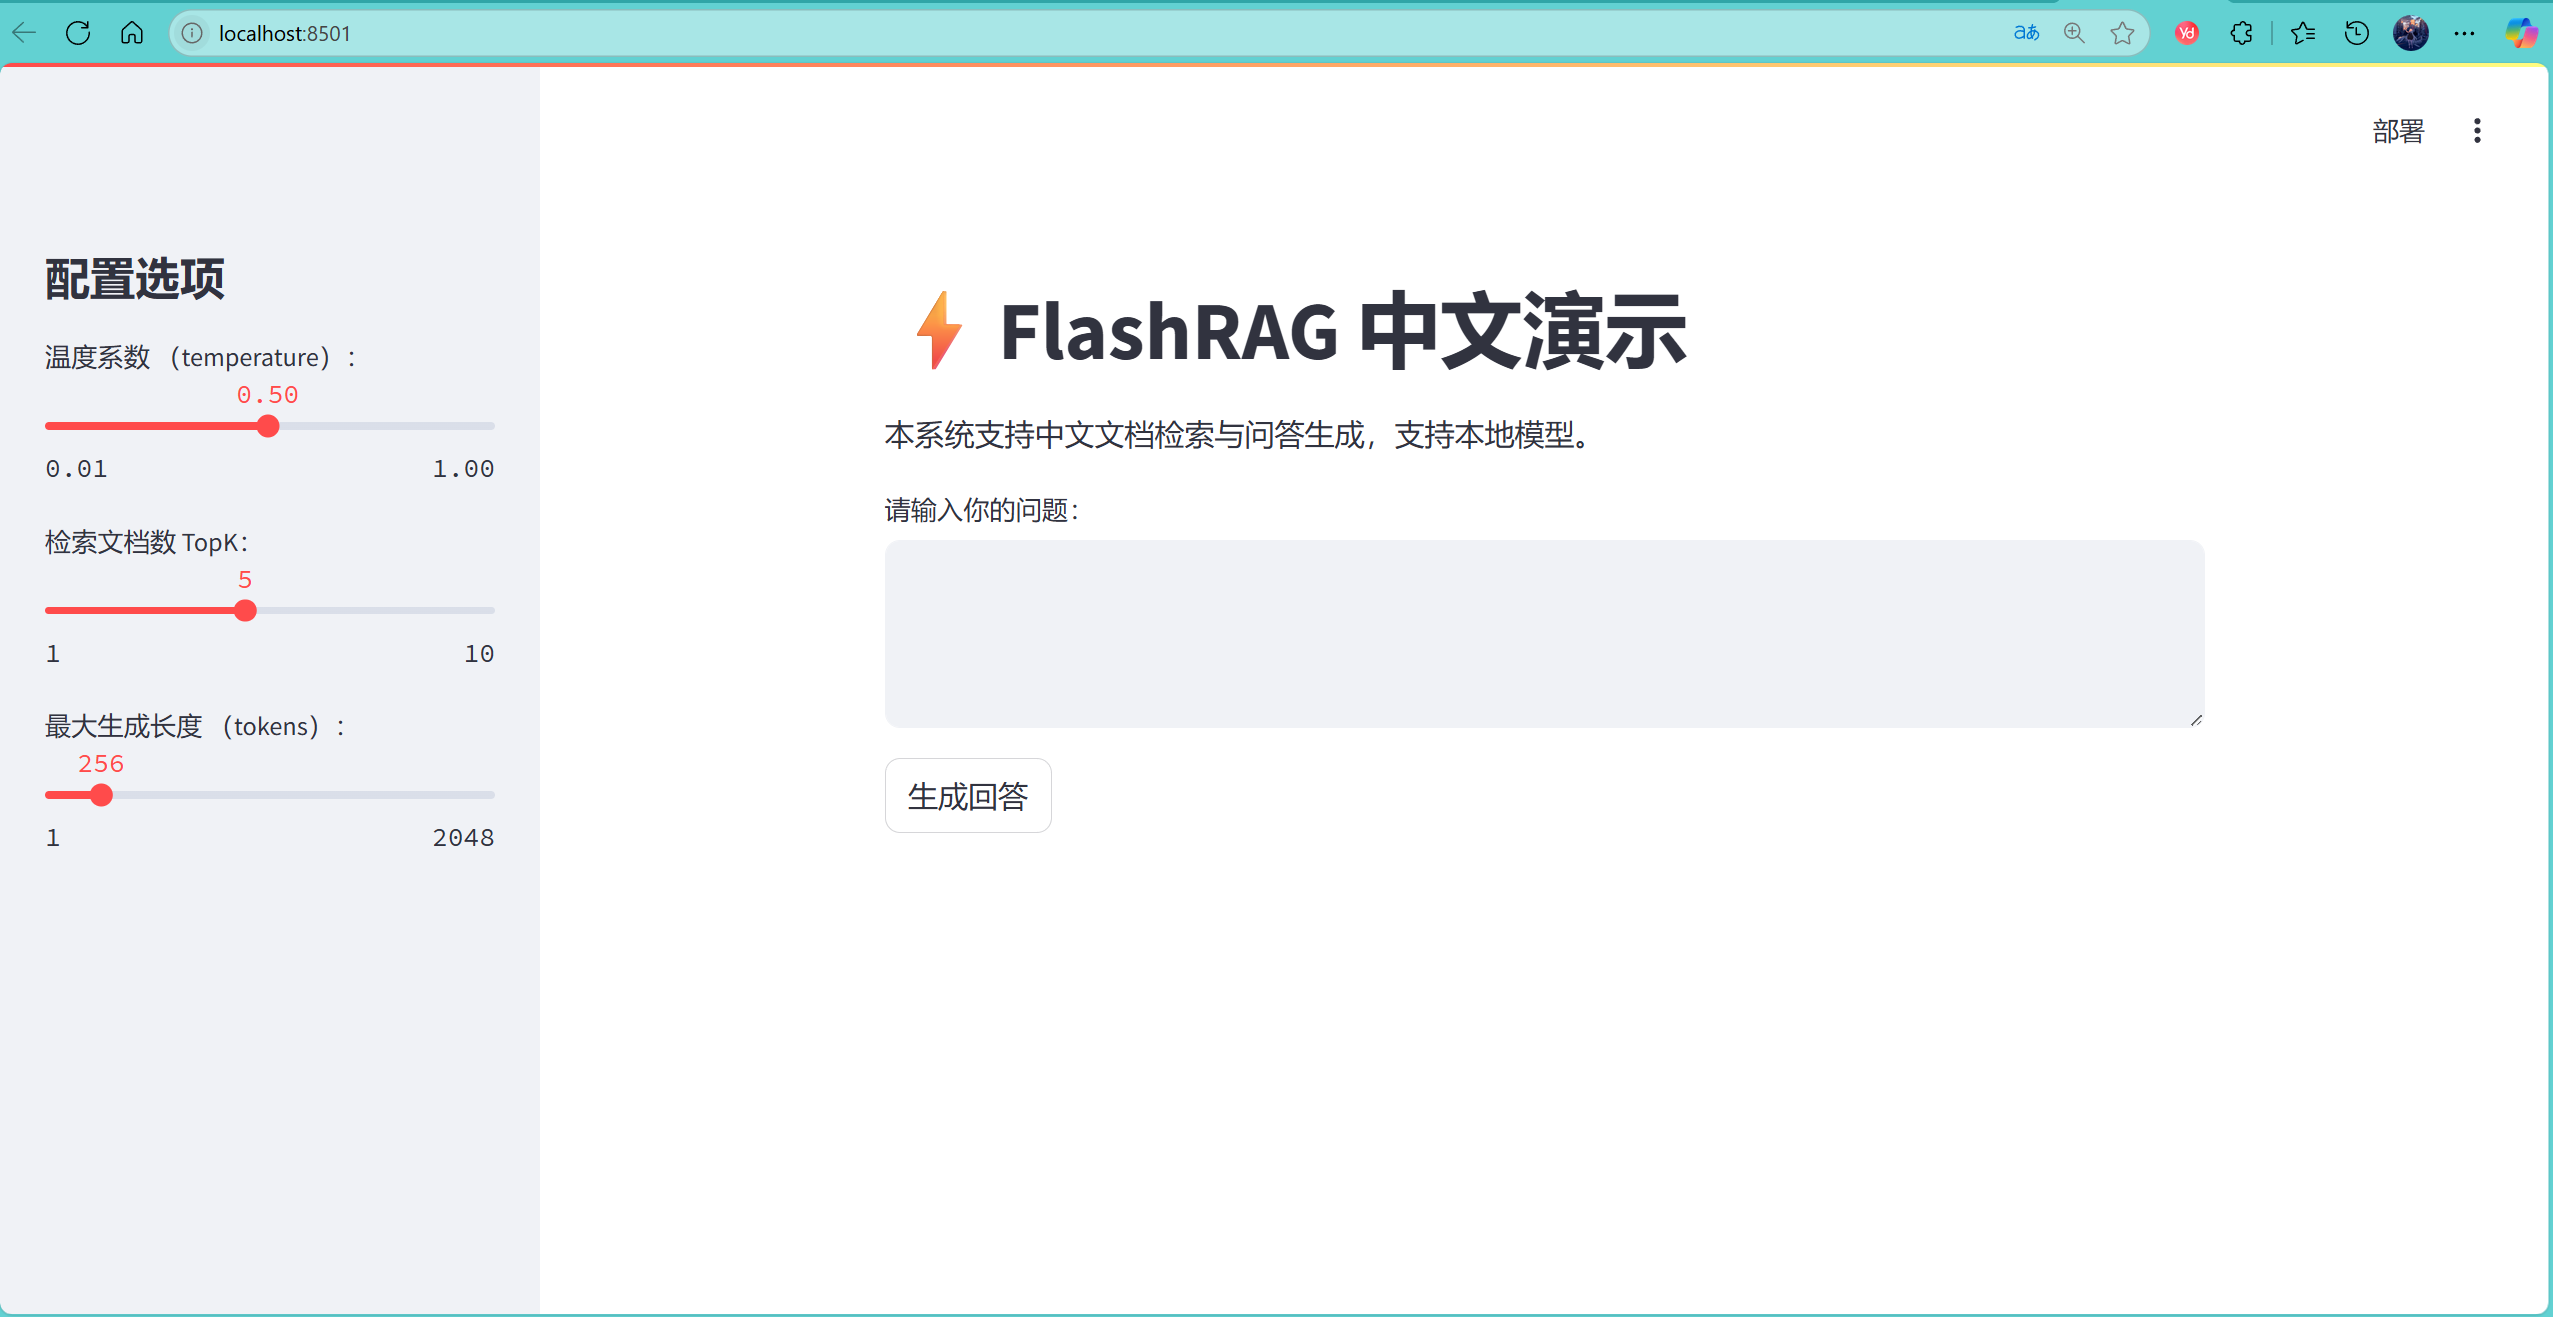The height and width of the screenshot is (1317, 2553).
Task: Go to browser home page icon
Action: tap(132, 33)
